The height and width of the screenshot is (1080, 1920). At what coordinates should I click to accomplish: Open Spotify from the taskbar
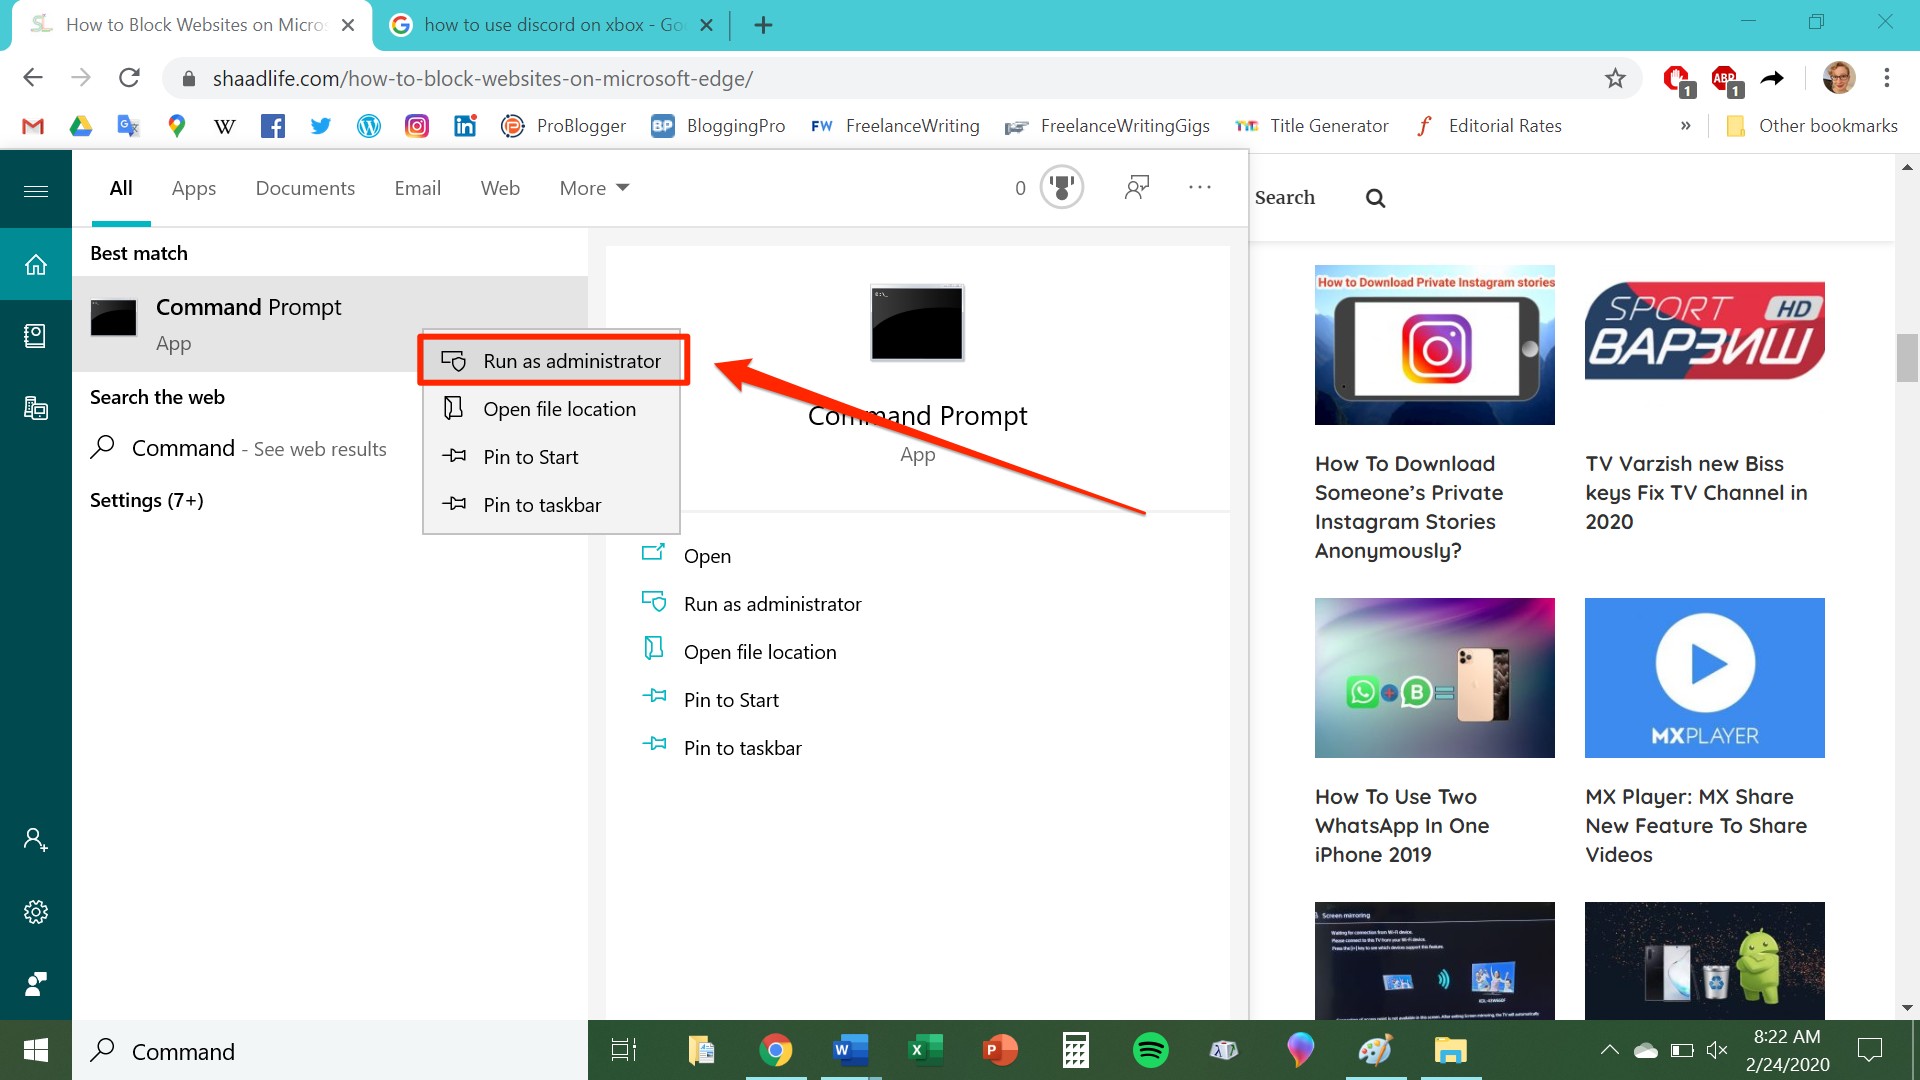(1151, 1050)
